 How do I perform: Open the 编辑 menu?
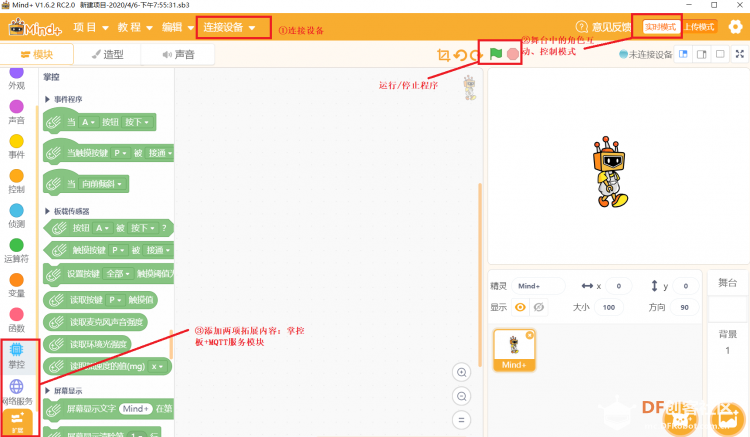[x=177, y=27]
